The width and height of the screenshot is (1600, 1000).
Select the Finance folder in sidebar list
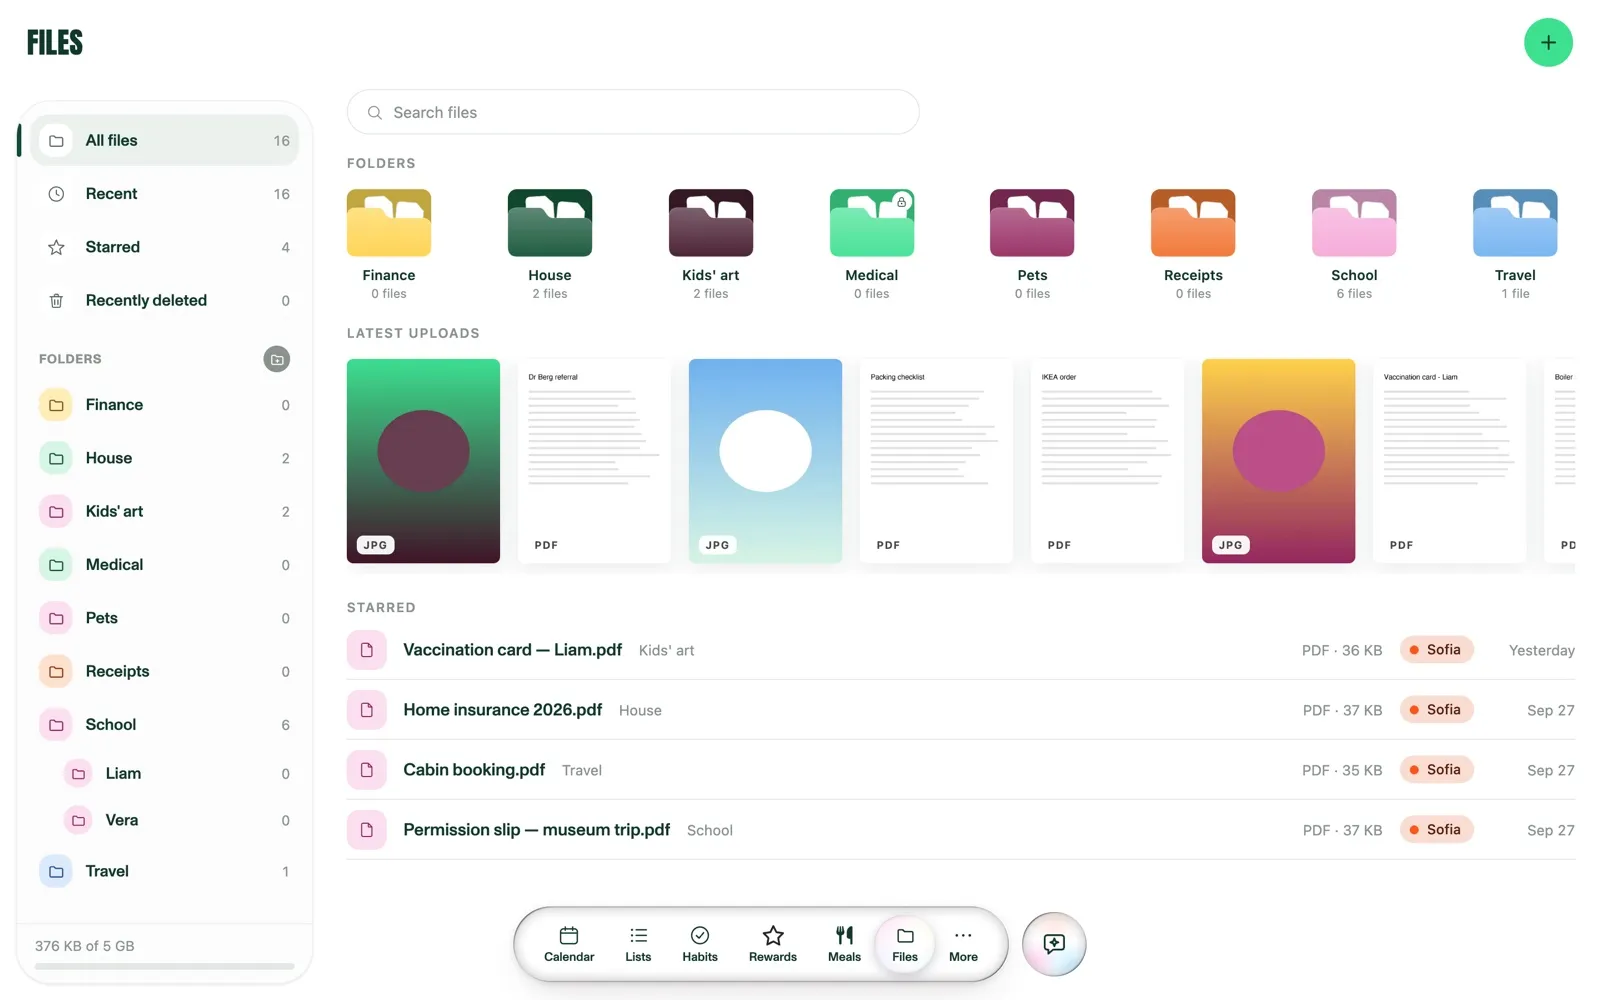click(x=165, y=405)
